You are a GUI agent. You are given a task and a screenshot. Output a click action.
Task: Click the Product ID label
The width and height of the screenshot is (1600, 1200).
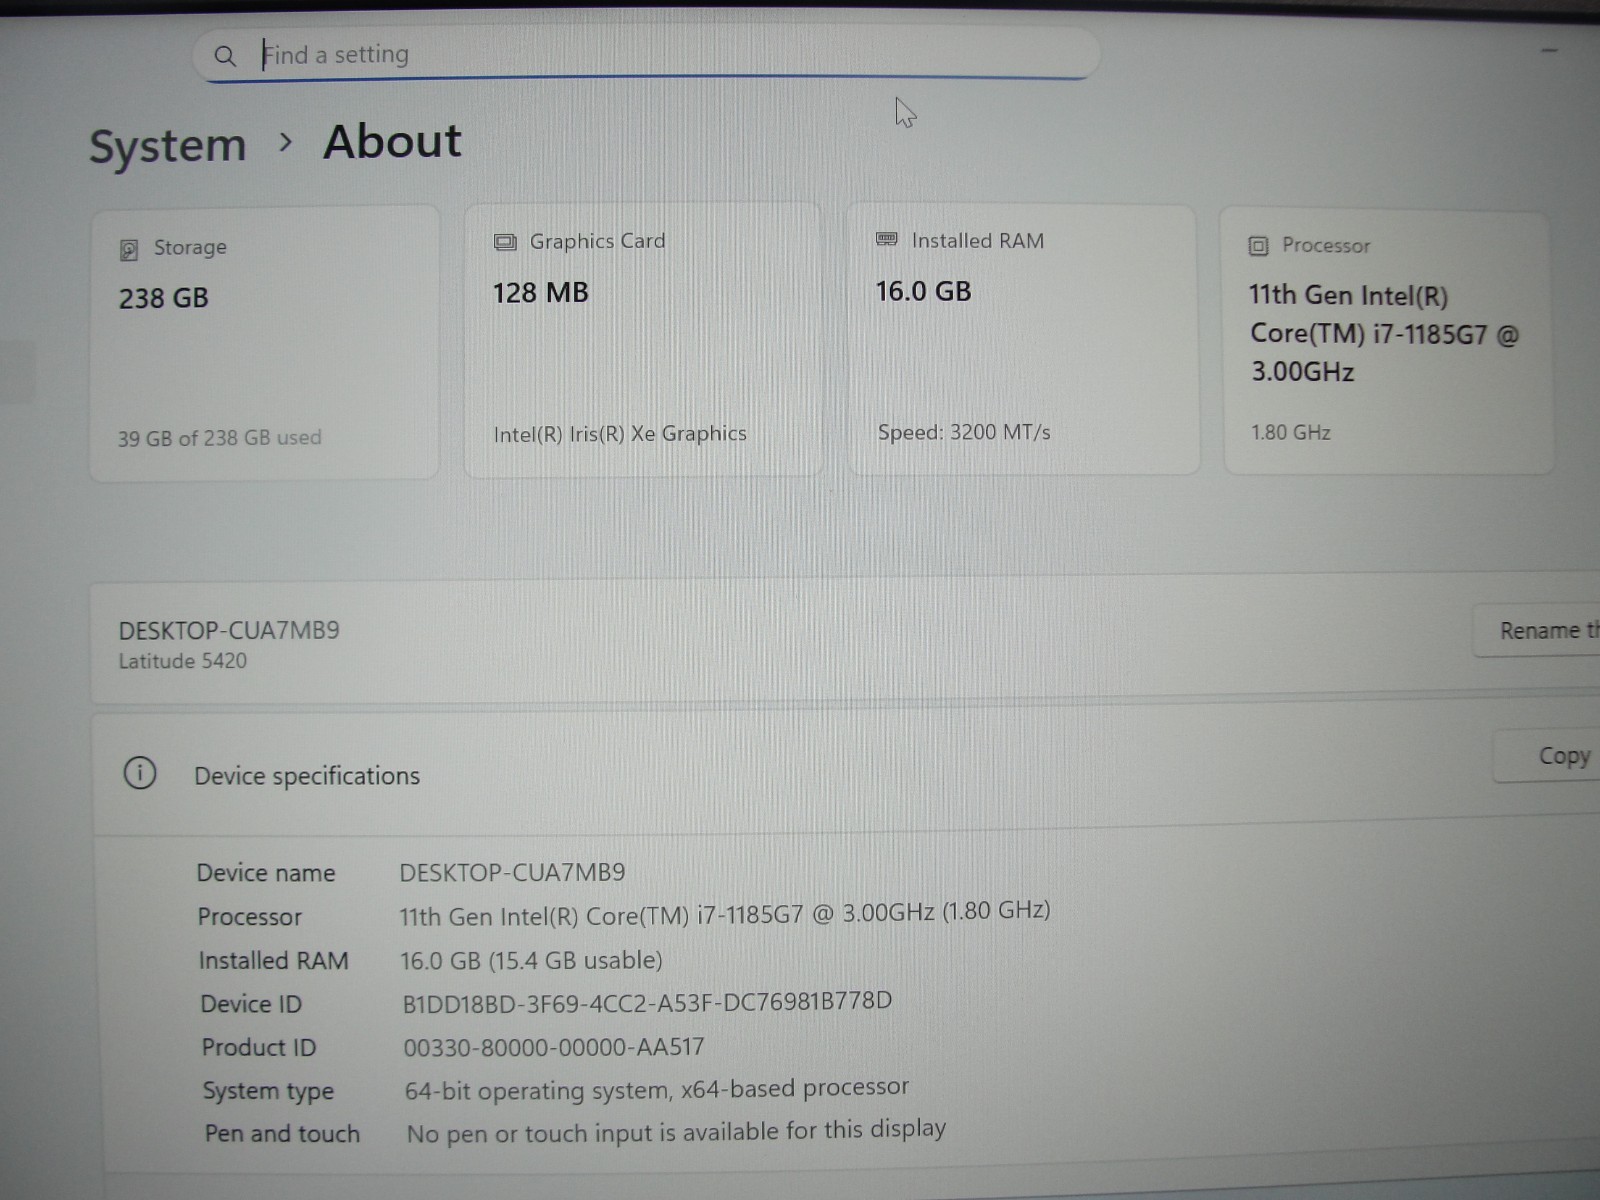tap(259, 1047)
